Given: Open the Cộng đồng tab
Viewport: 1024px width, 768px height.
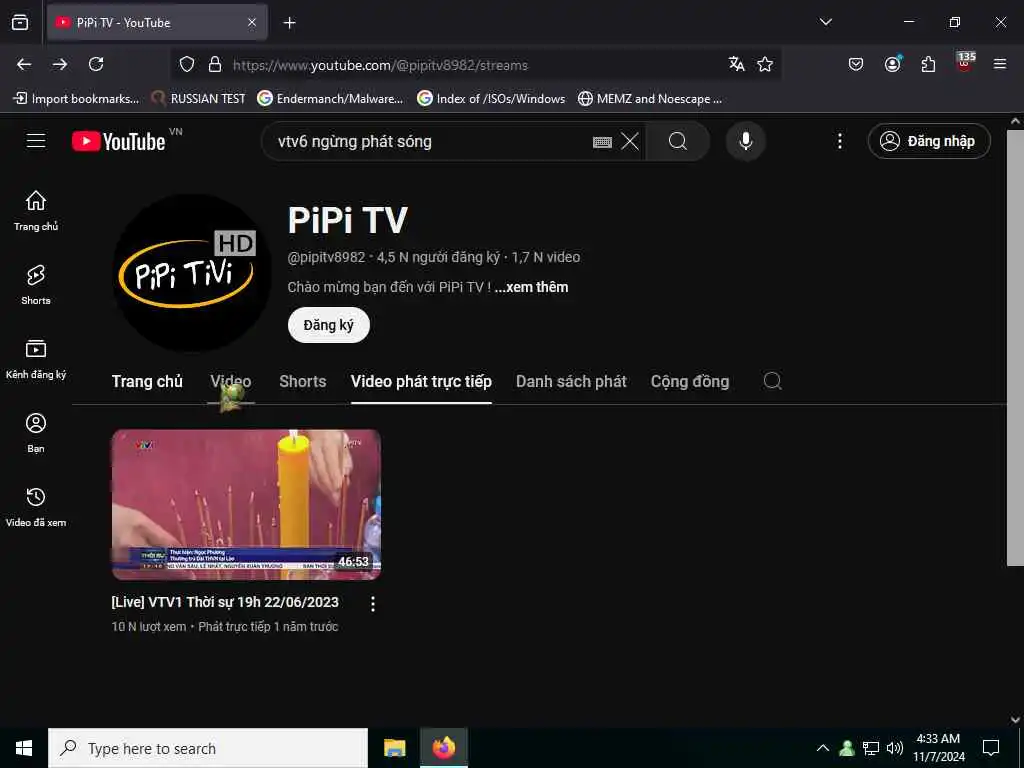Looking at the screenshot, I should pos(690,381).
